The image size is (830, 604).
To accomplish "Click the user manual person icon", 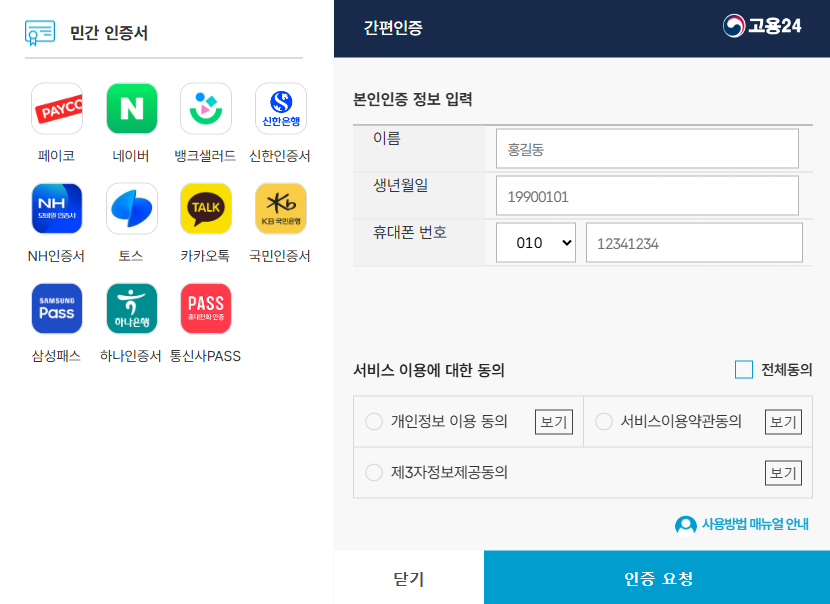I will pyautogui.click(x=685, y=525).
